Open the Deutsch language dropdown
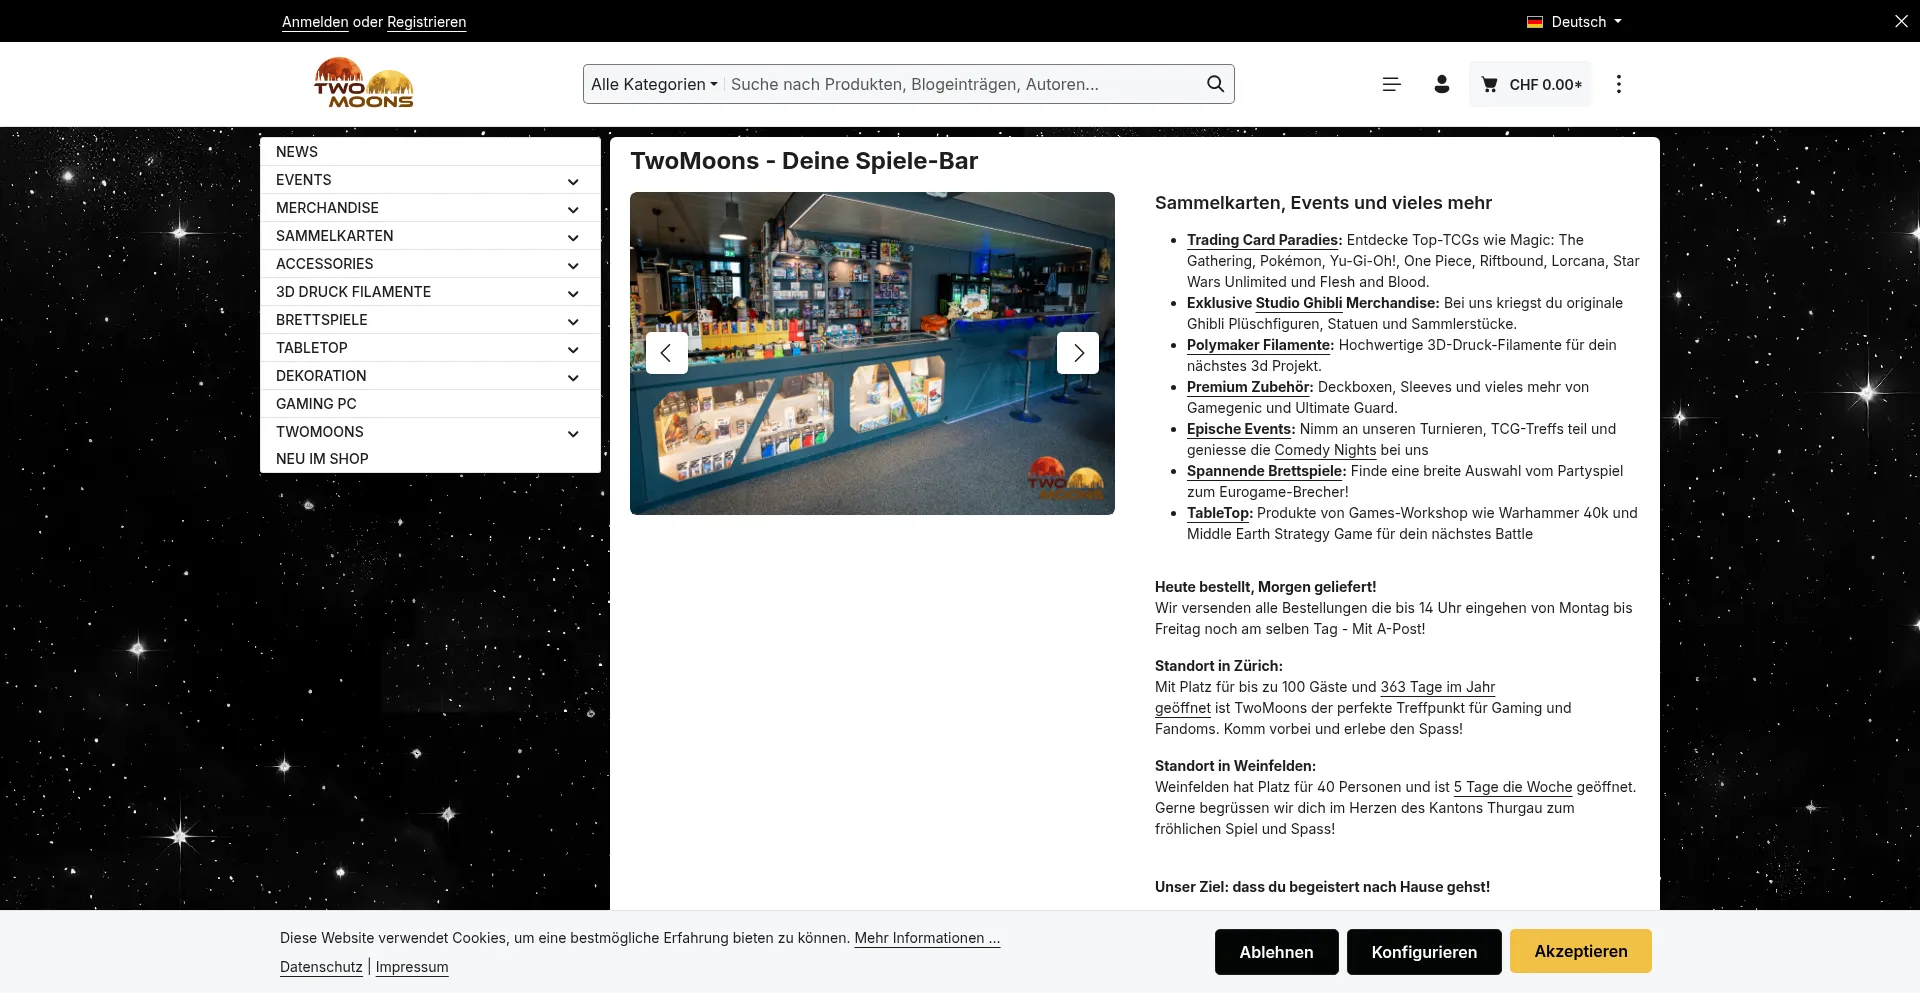Screen dimensions: 1920x993 pos(1574,21)
